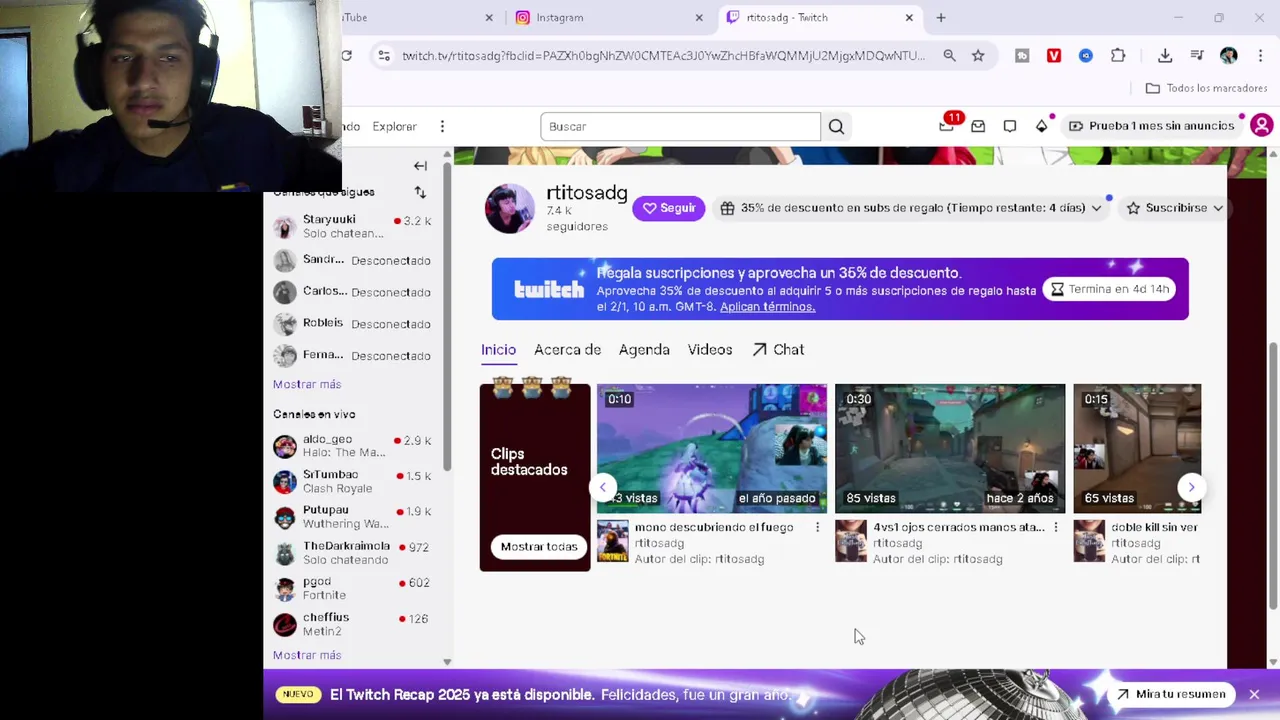The image size is (1280, 720).
Task: Sort followed channels with the arrows icon
Action: pos(420,192)
